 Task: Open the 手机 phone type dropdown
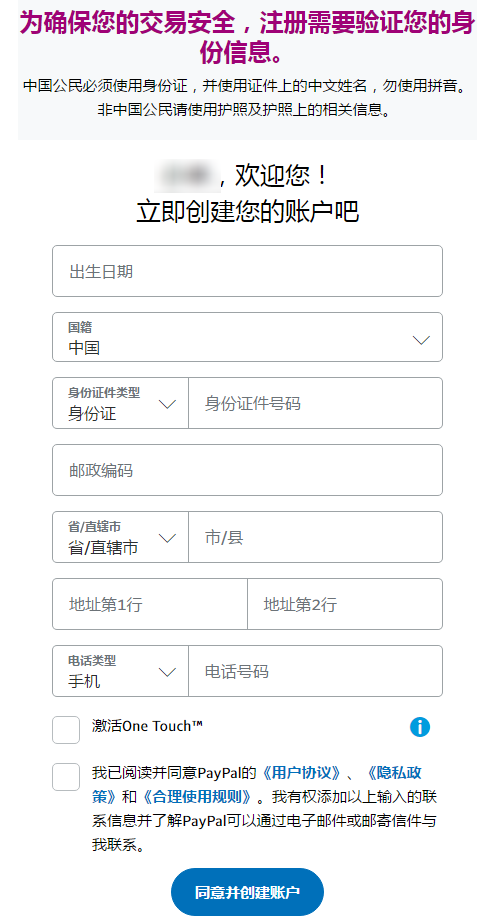pos(120,671)
